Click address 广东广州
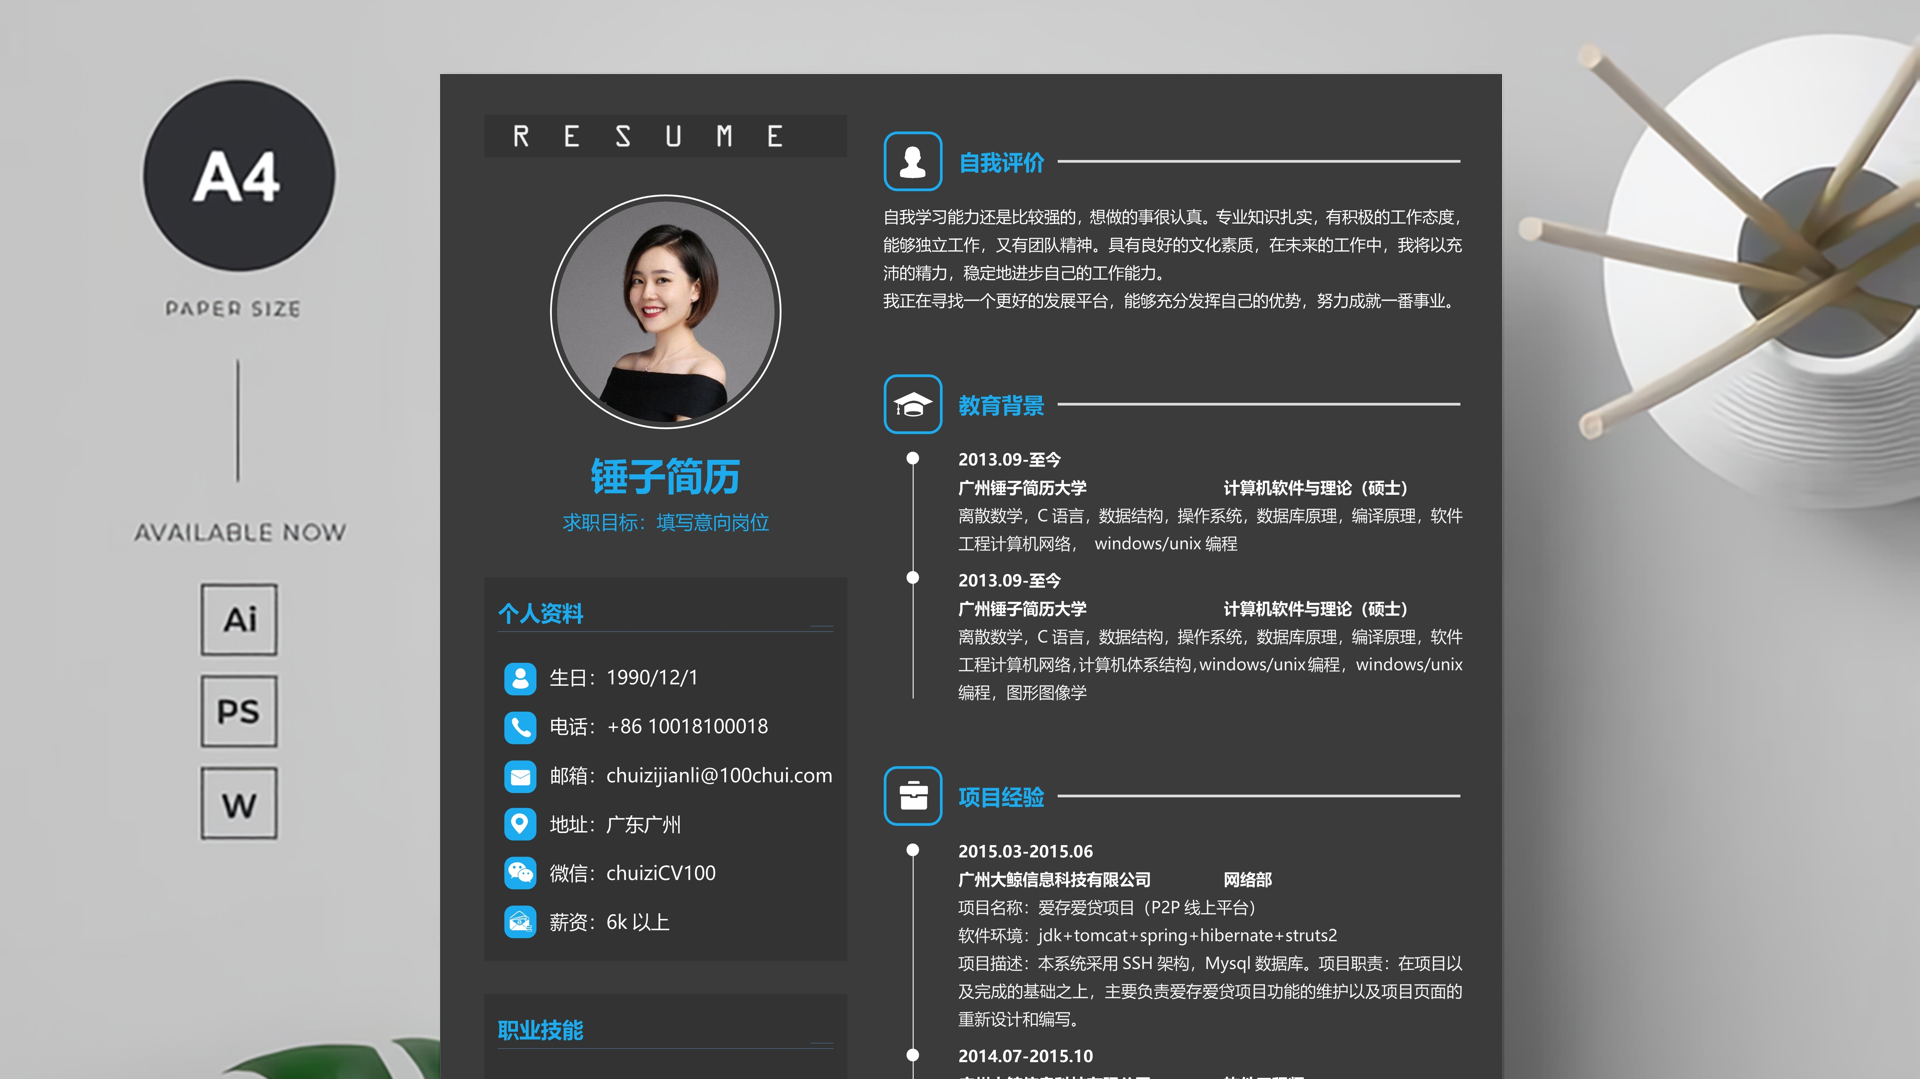Viewport: 1920px width, 1079px height. pyautogui.click(x=644, y=825)
